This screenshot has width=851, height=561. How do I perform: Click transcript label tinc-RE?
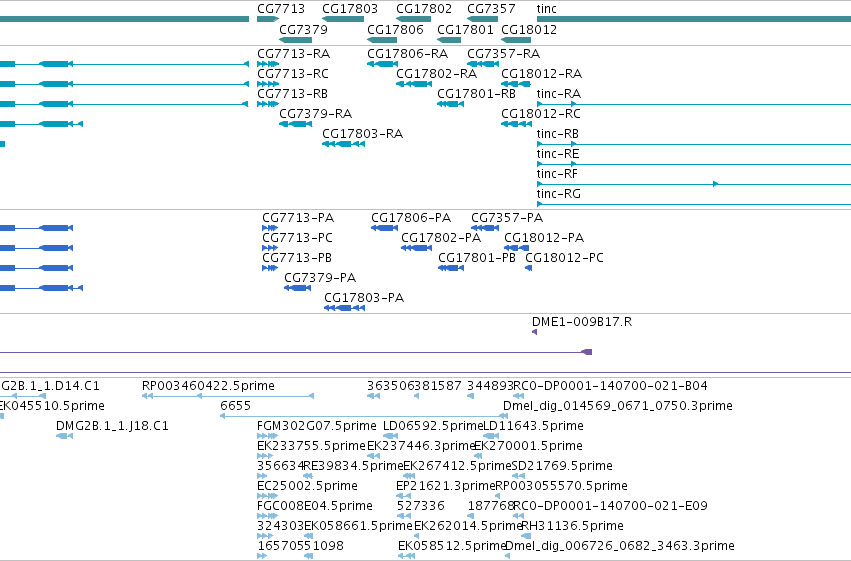pos(558,154)
